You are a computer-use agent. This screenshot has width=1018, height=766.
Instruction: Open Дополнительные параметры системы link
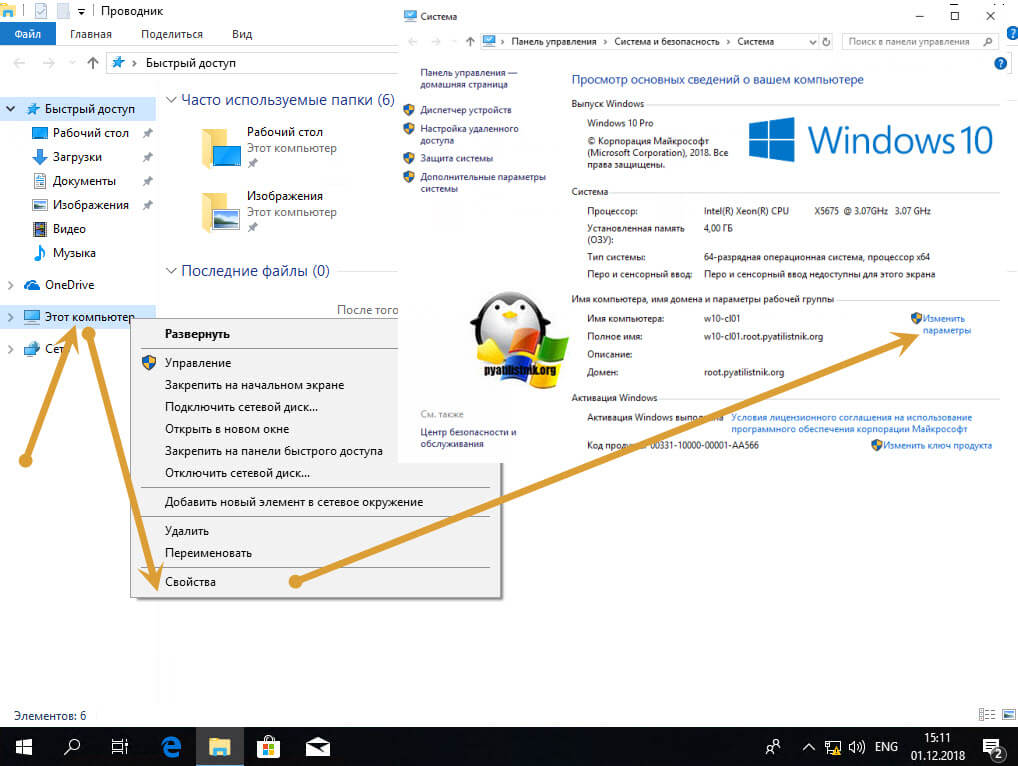pos(482,182)
